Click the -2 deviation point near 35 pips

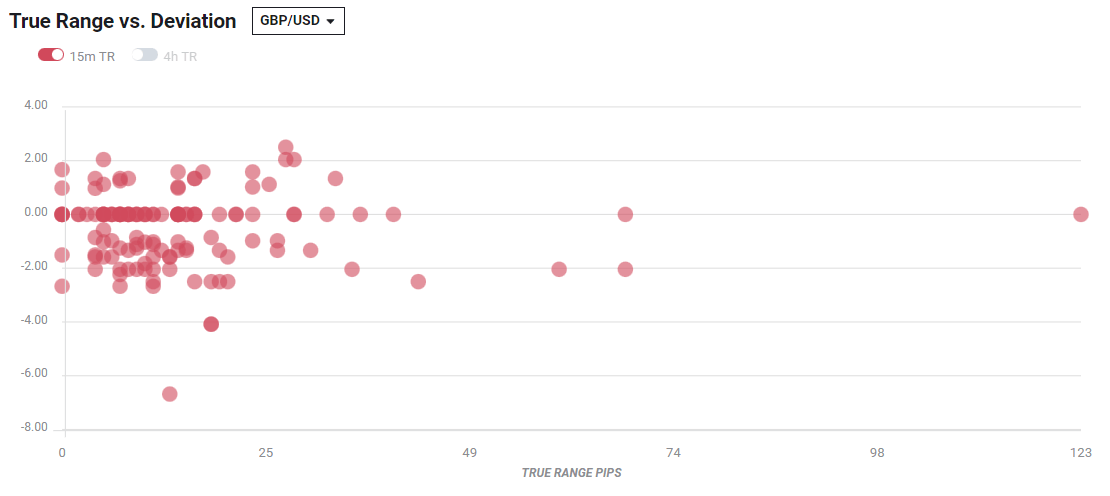pyautogui.click(x=352, y=269)
